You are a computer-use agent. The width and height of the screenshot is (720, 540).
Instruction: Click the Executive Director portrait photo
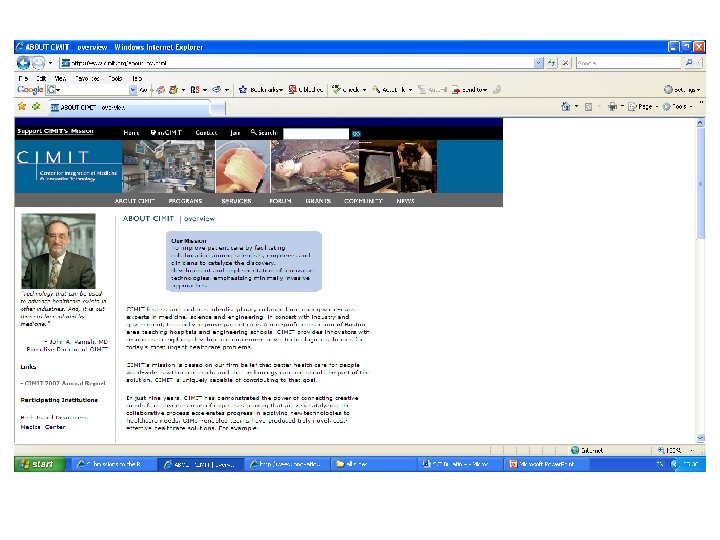(58, 251)
